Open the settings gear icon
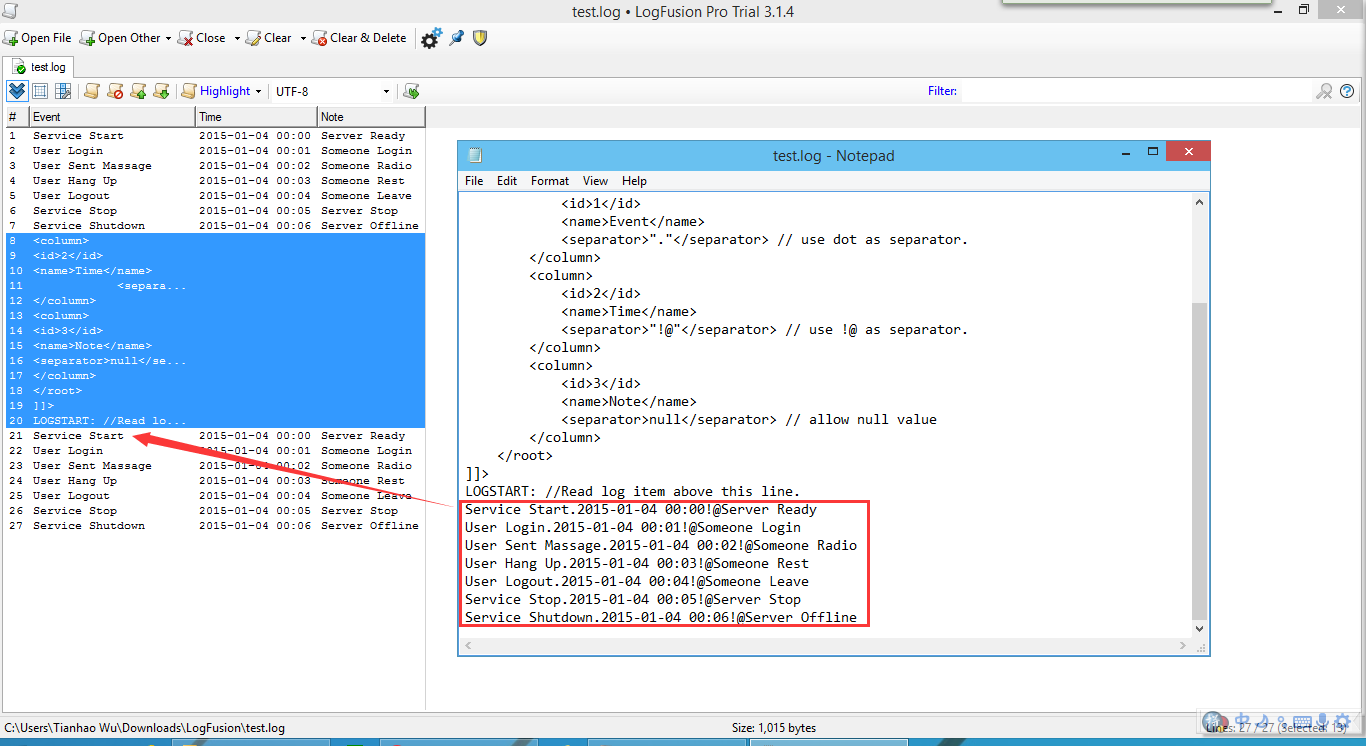1366x746 pixels. [x=431, y=39]
